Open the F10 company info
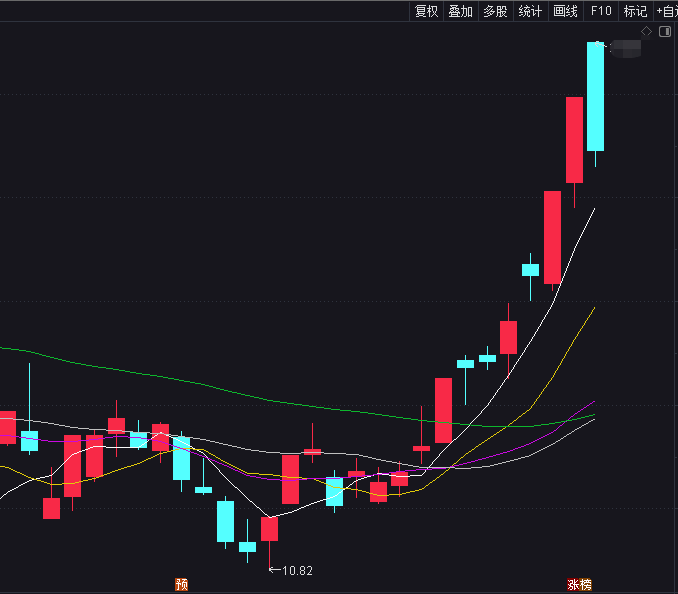This screenshot has width=678, height=594. (601, 11)
